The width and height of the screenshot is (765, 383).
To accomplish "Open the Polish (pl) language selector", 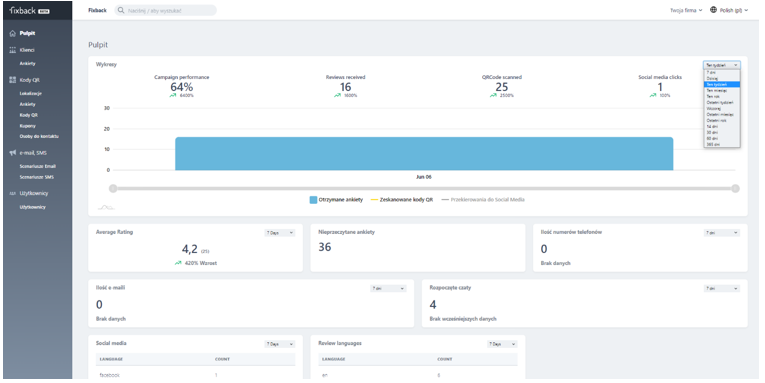I will (x=729, y=10).
